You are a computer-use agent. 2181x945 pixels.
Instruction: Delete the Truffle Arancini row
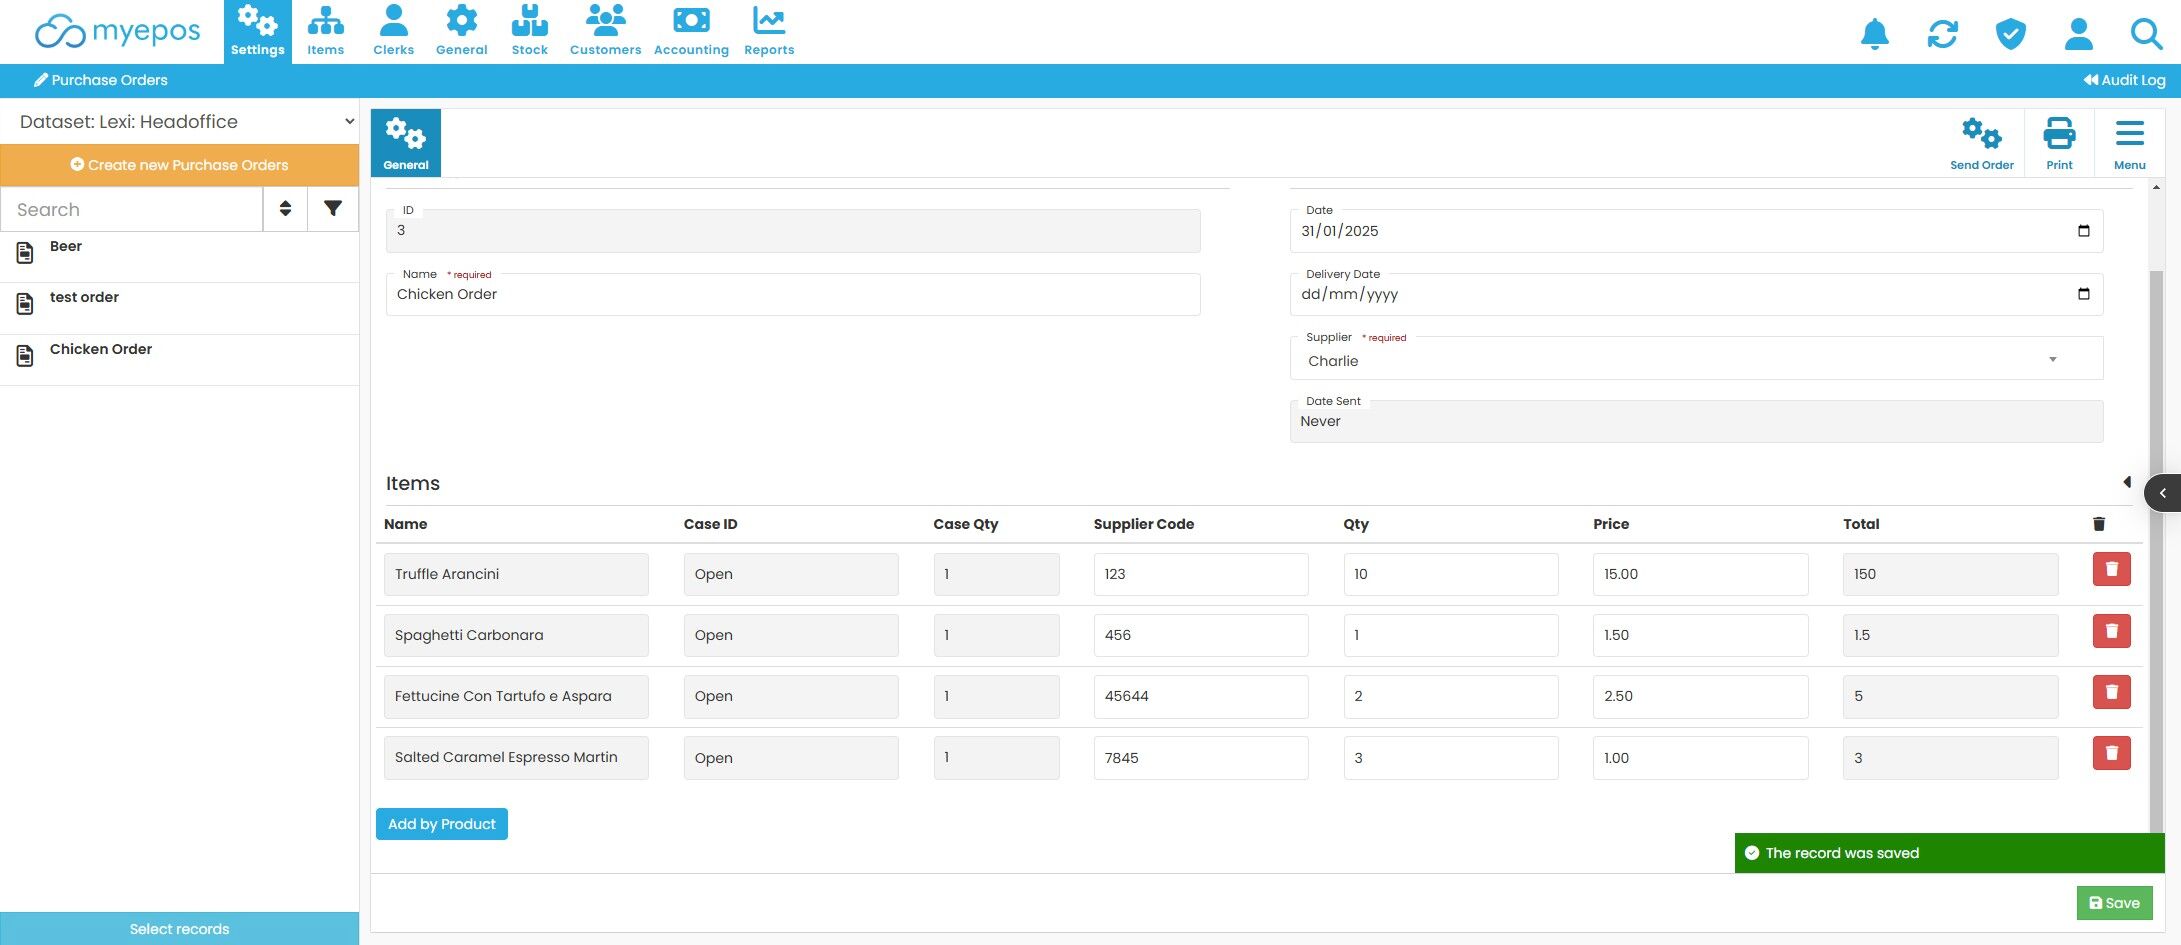tap(2111, 570)
